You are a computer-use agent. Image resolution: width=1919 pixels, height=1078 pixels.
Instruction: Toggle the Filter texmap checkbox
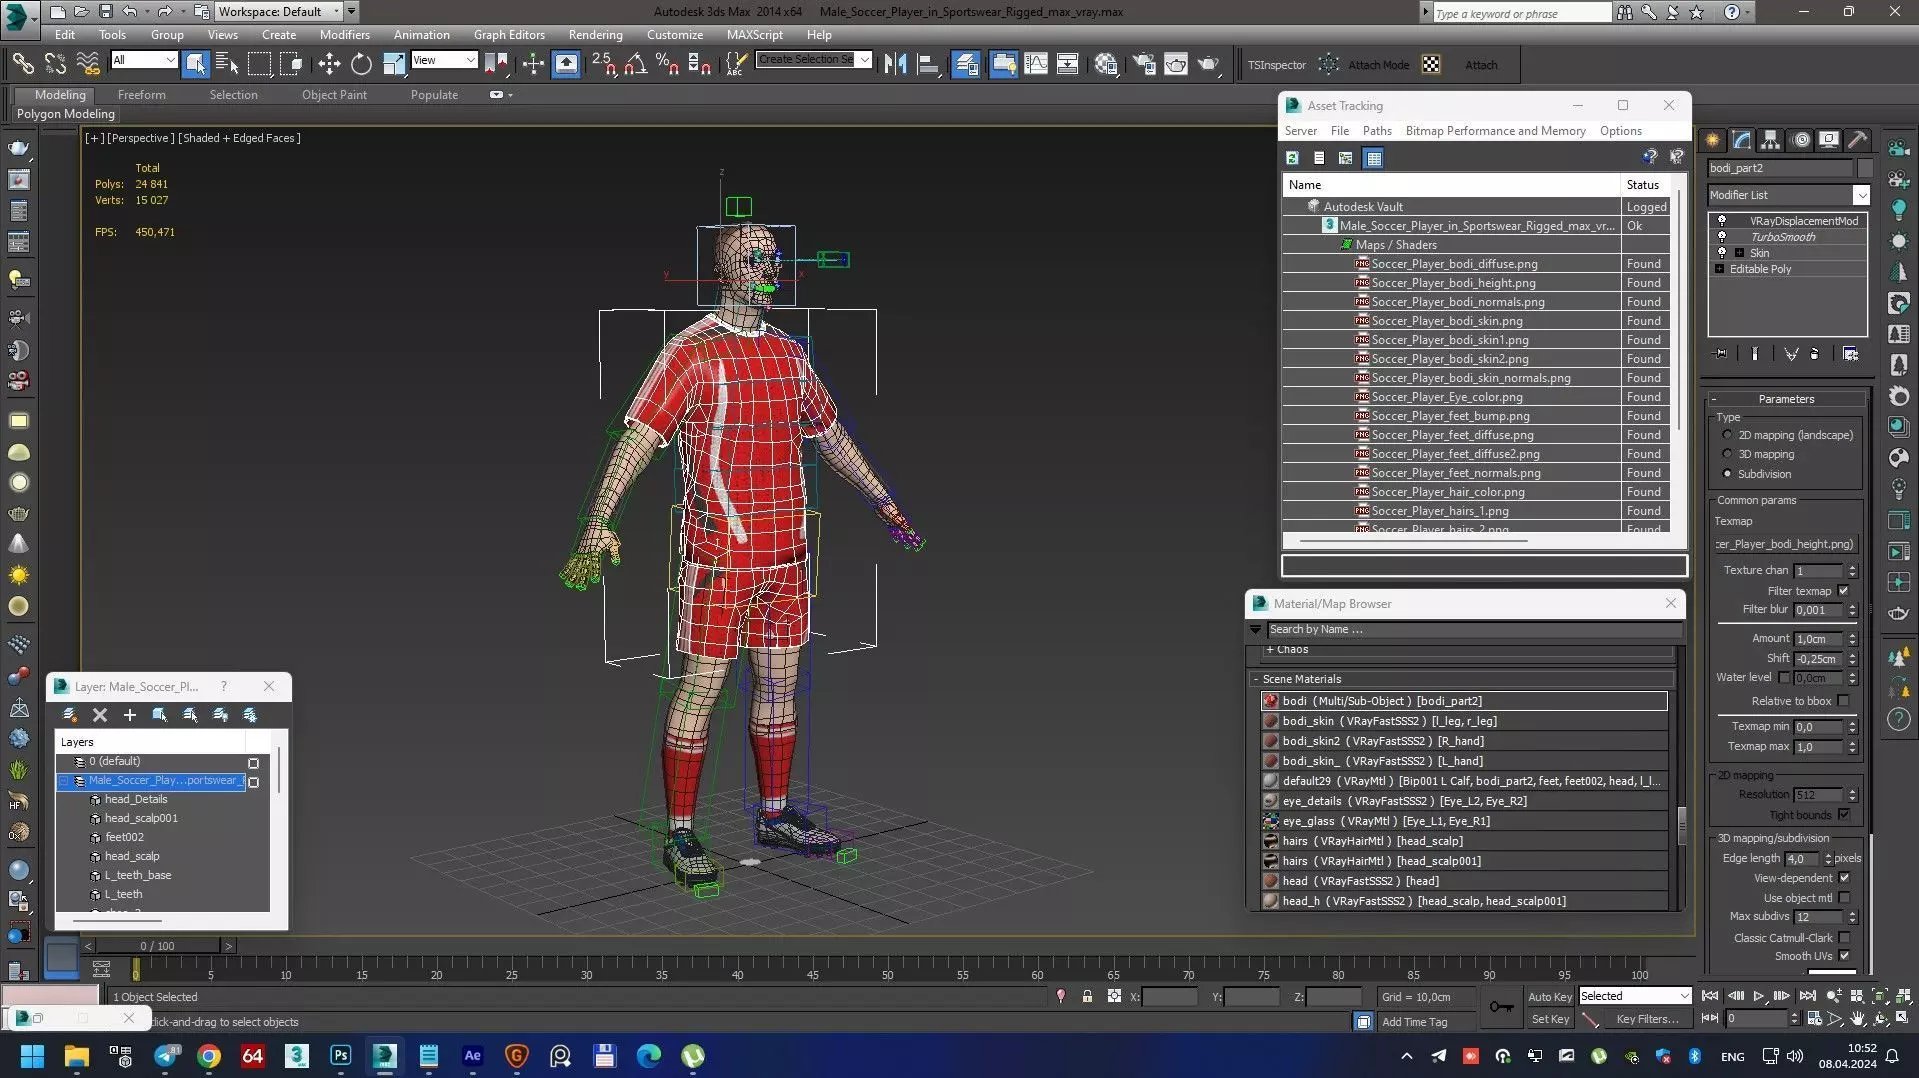1844,591
